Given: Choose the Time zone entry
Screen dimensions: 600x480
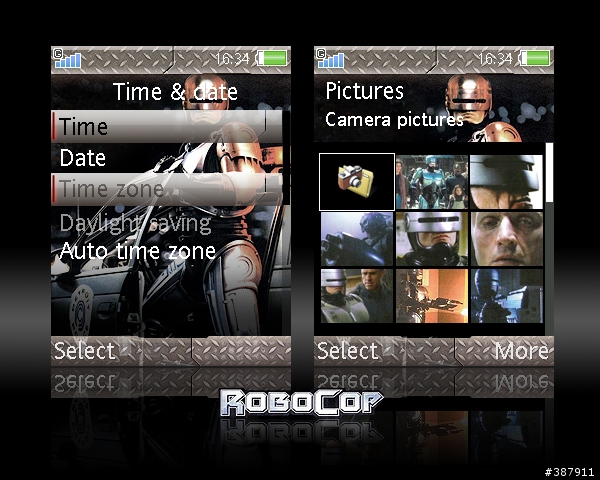Looking at the screenshot, I should click(x=167, y=189).
